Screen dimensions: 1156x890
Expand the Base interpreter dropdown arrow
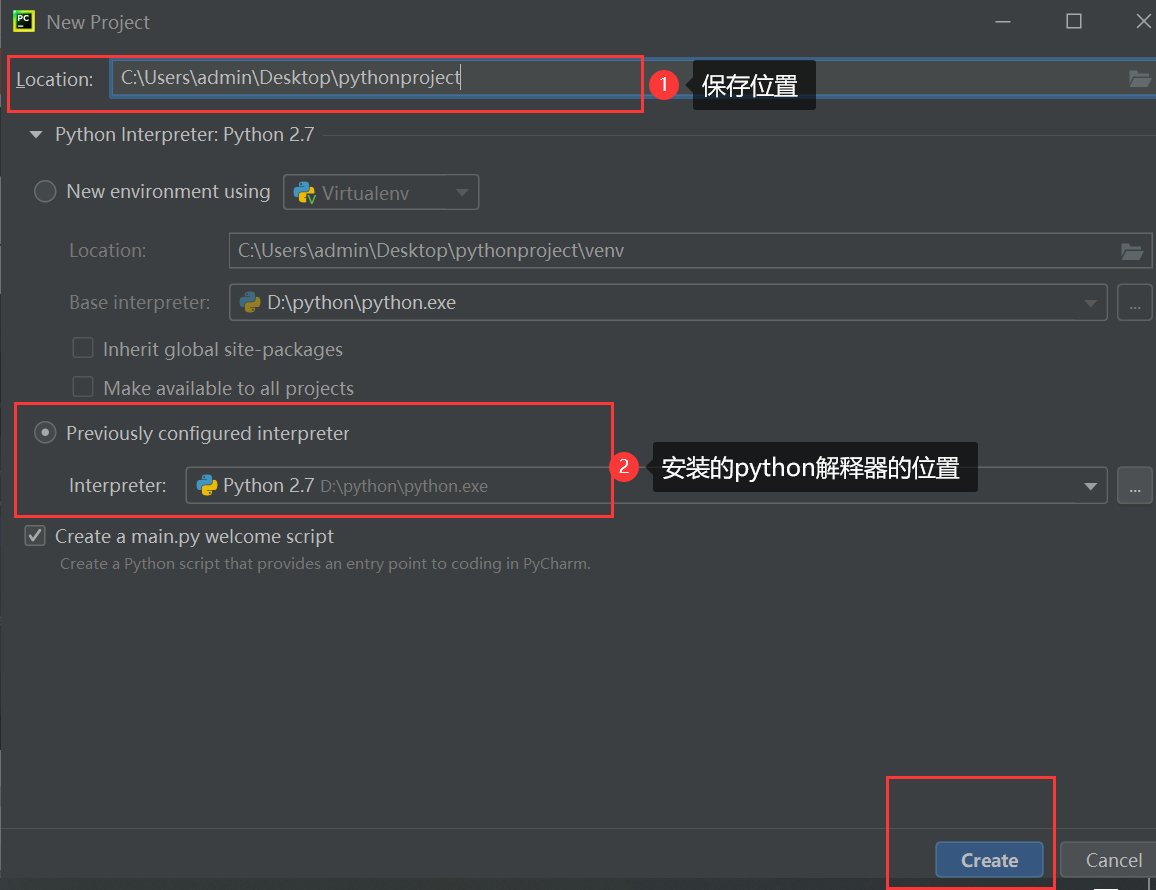(1090, 303)
